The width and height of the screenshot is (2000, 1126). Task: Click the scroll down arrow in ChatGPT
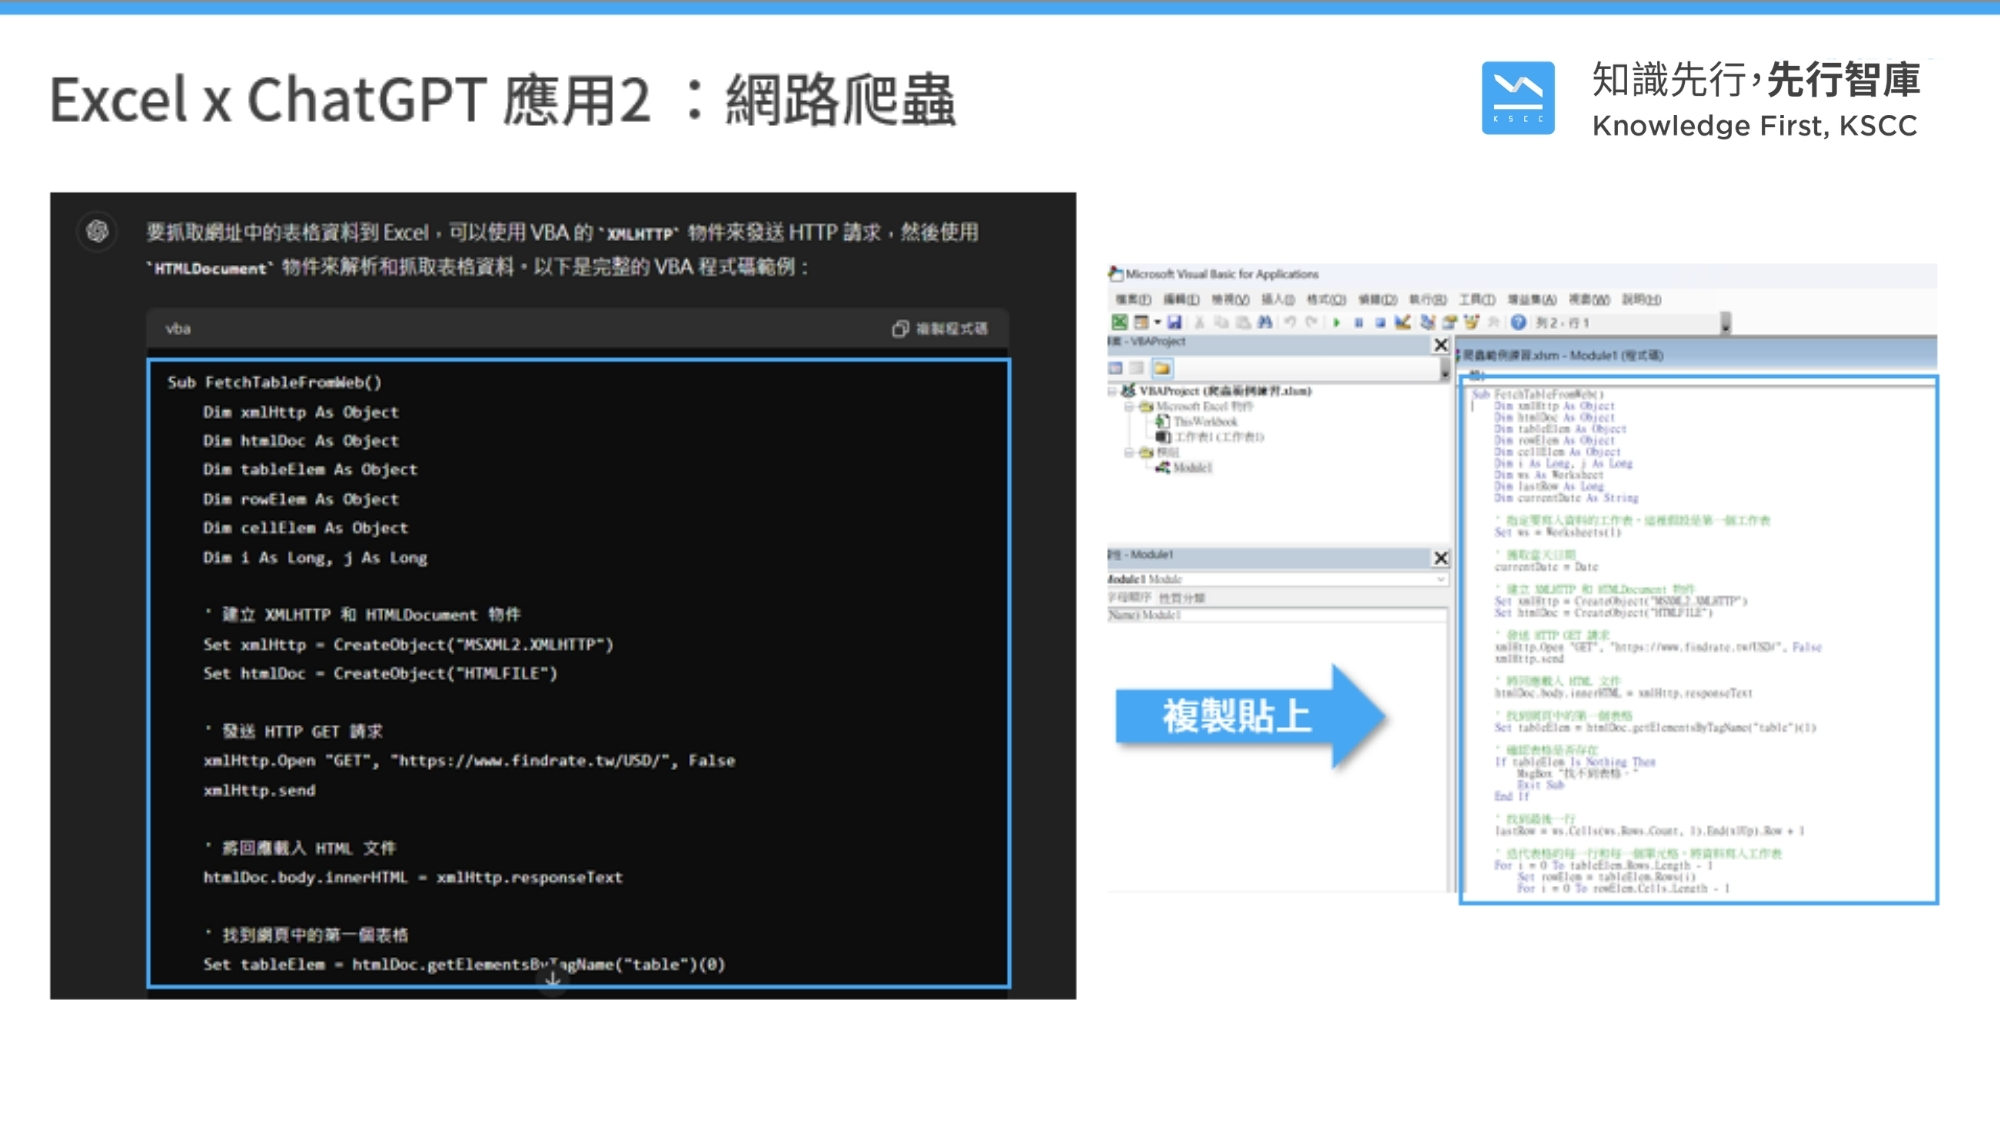[552, 980]
